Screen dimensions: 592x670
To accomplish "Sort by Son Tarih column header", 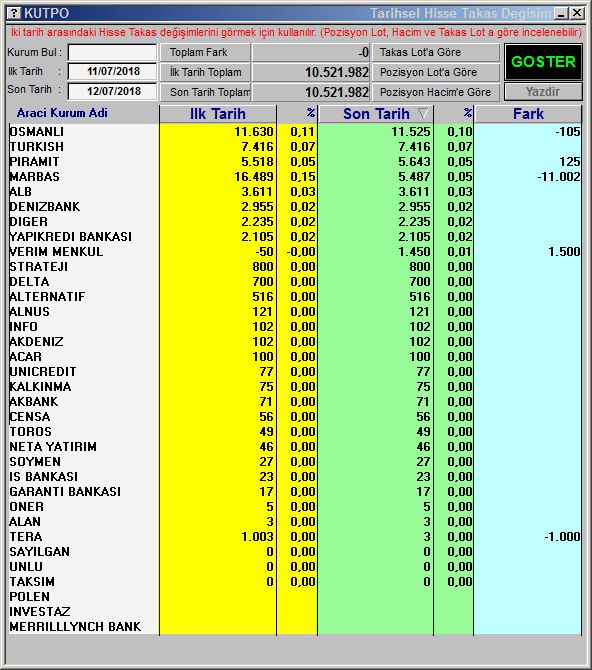I will click(x=376, y=114).
